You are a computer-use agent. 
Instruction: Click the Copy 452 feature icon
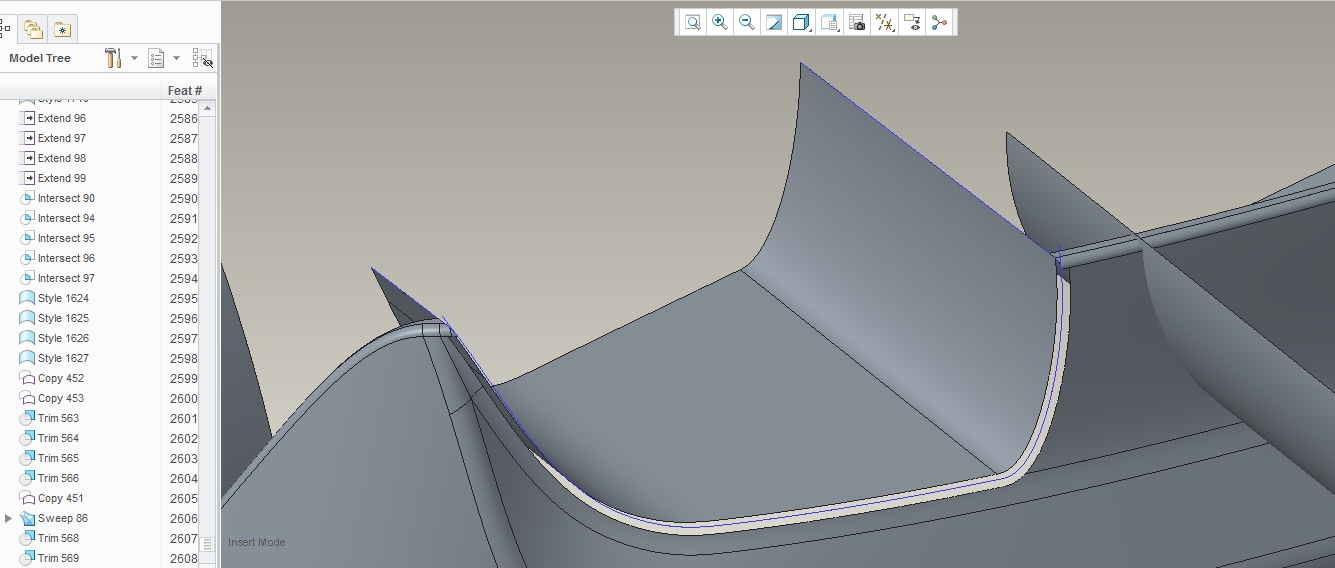point(27,378)
